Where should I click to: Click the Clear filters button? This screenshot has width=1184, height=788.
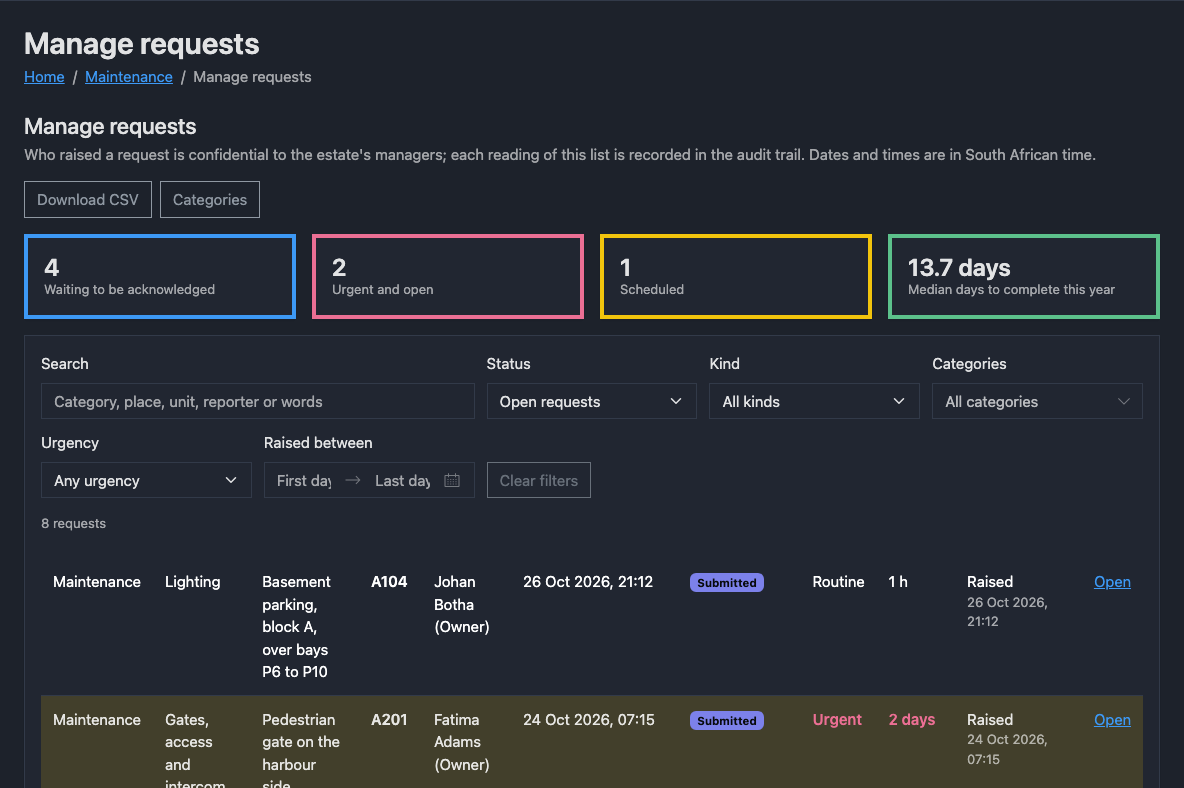coord(538,480)
